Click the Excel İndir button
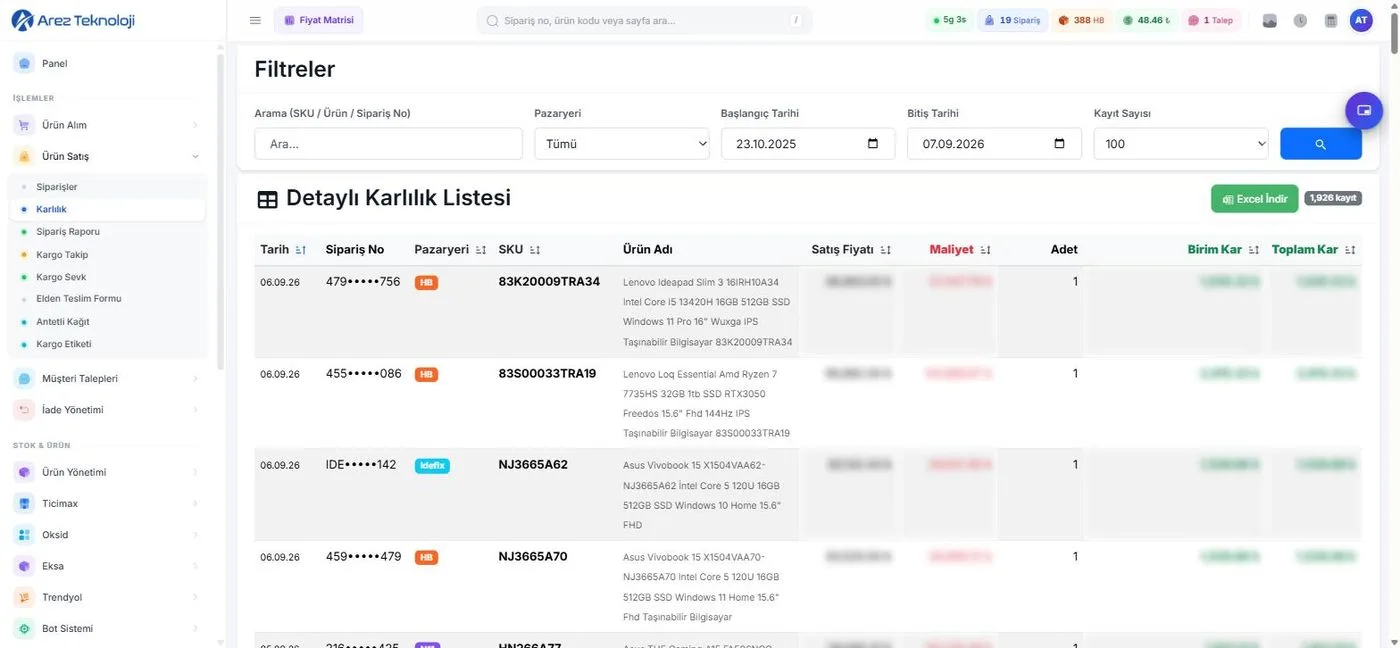Image resolution: width=1400 pixels, height=648 pixels. tap(1254, 199)
